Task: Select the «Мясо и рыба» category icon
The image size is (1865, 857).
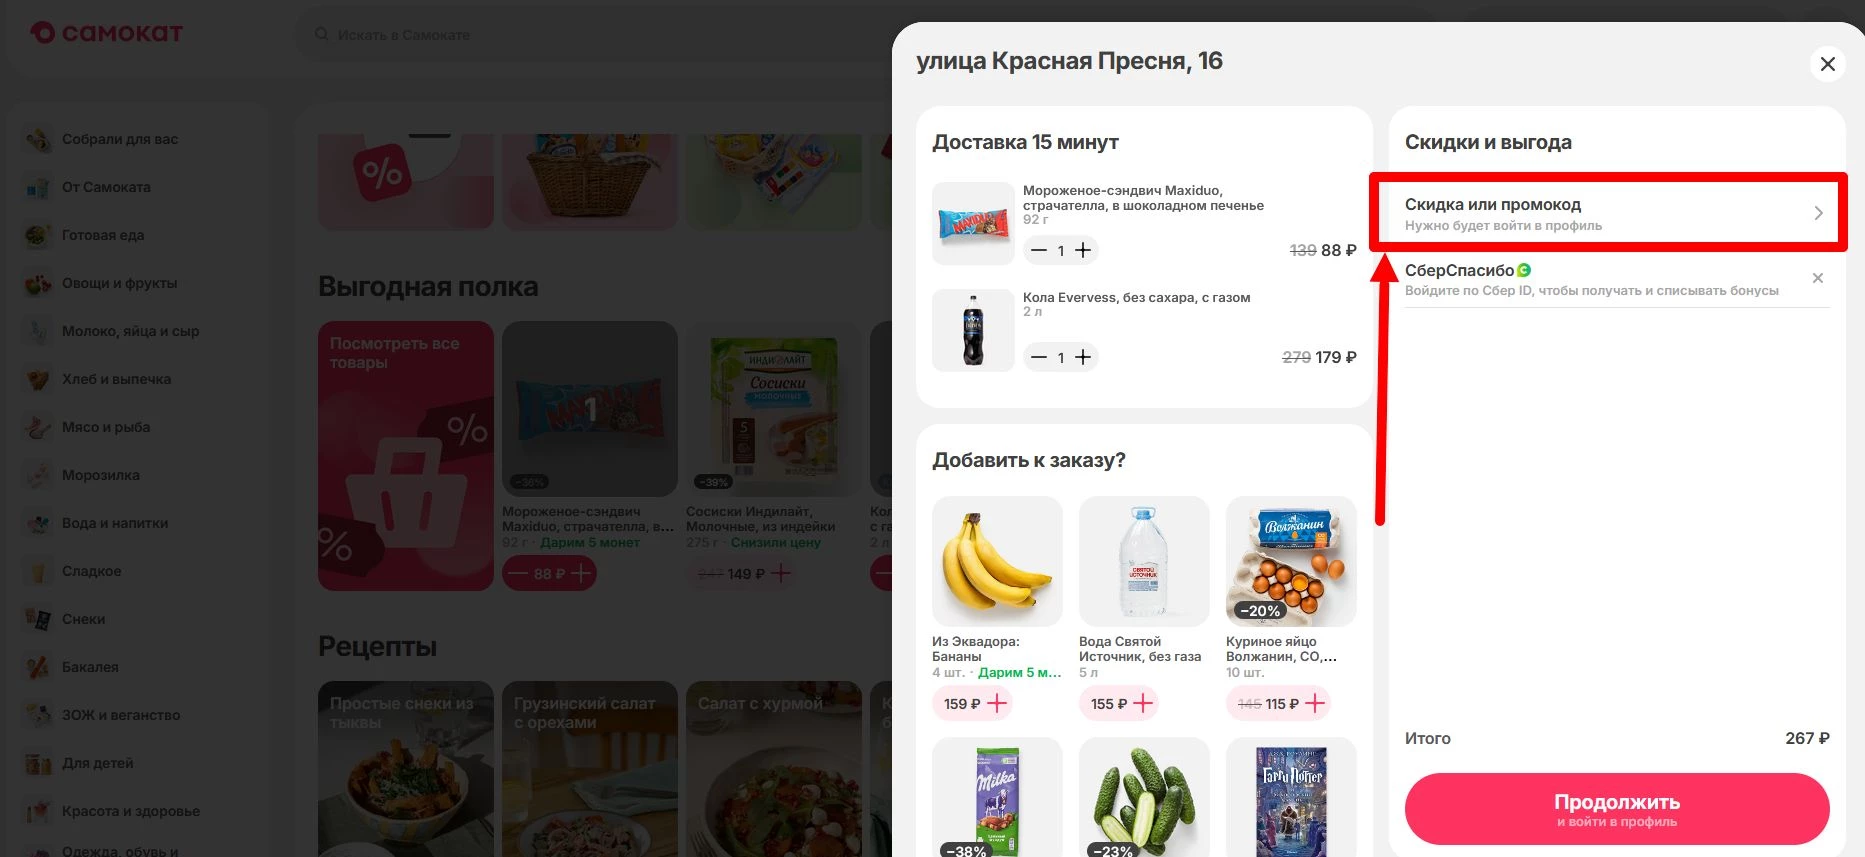Action: (37, 427)
